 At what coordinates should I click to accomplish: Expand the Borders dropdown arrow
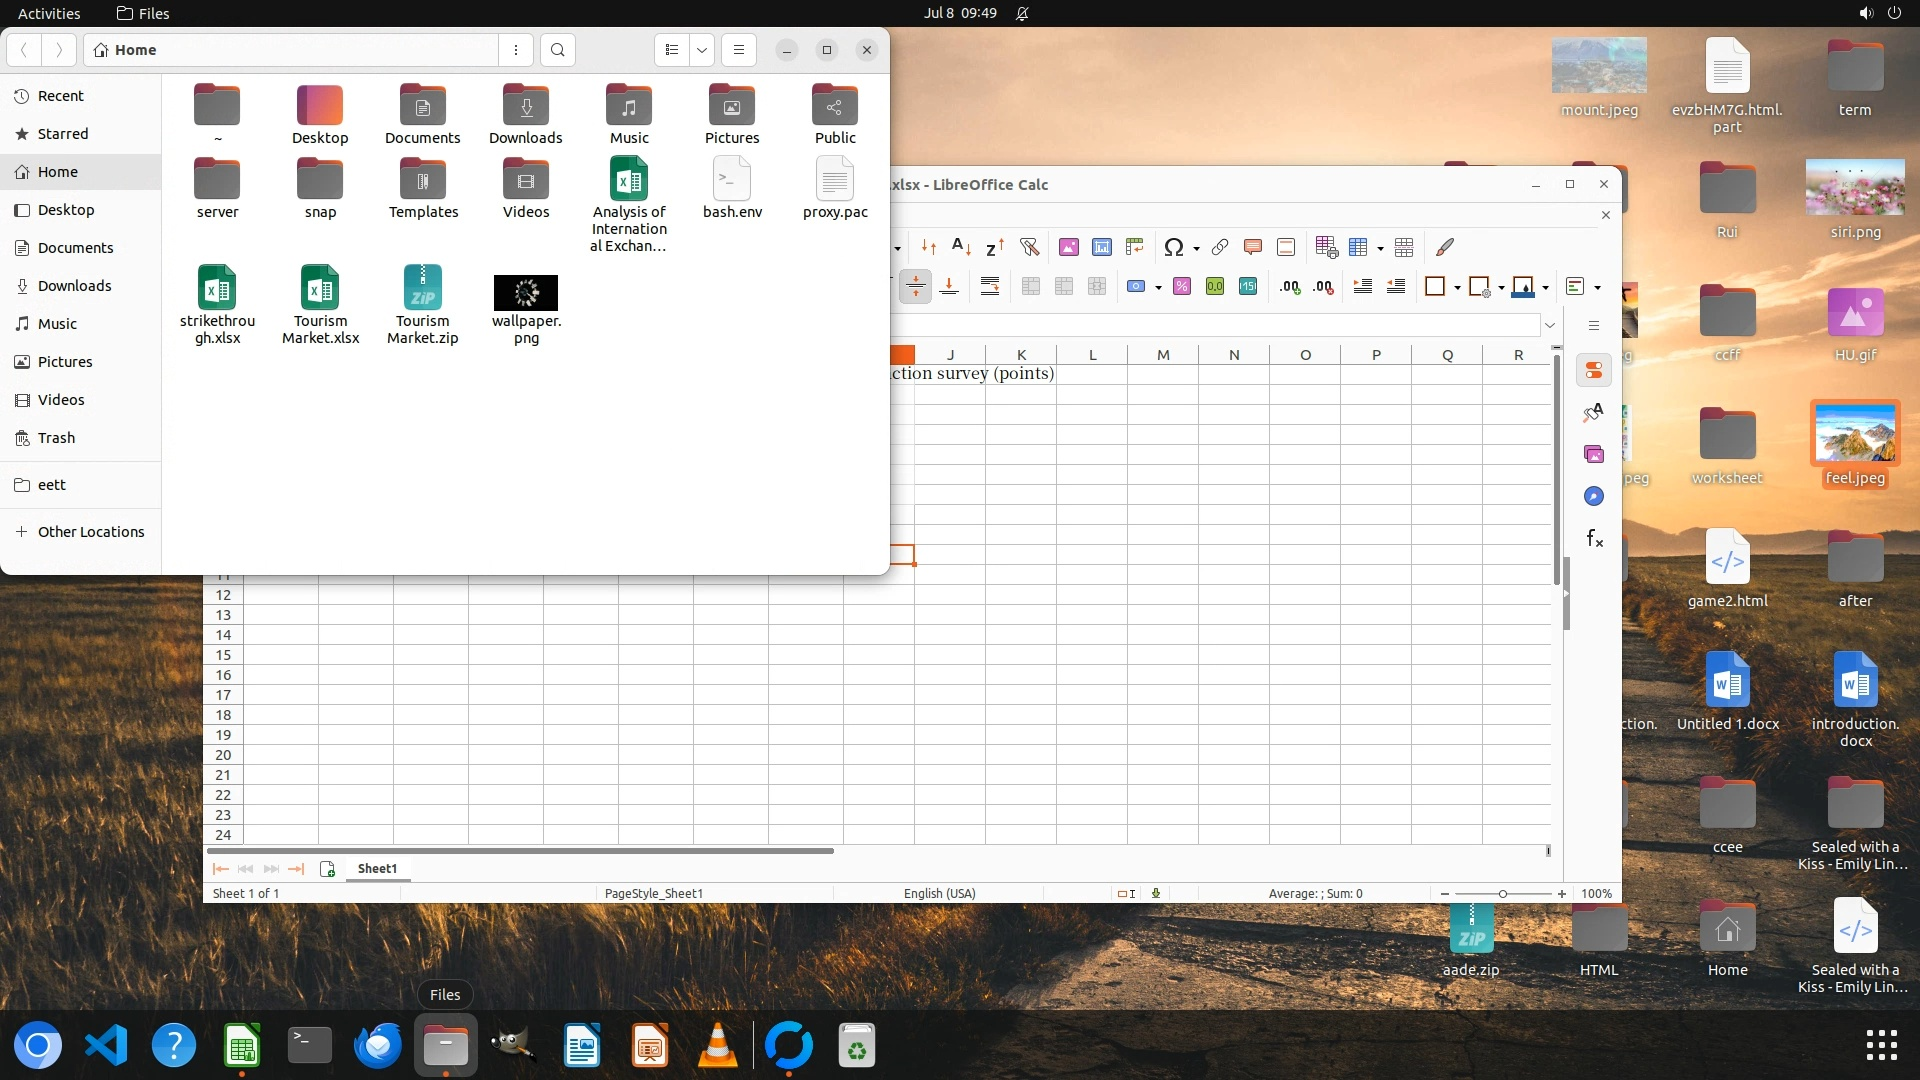click(x=1457, y=288)
